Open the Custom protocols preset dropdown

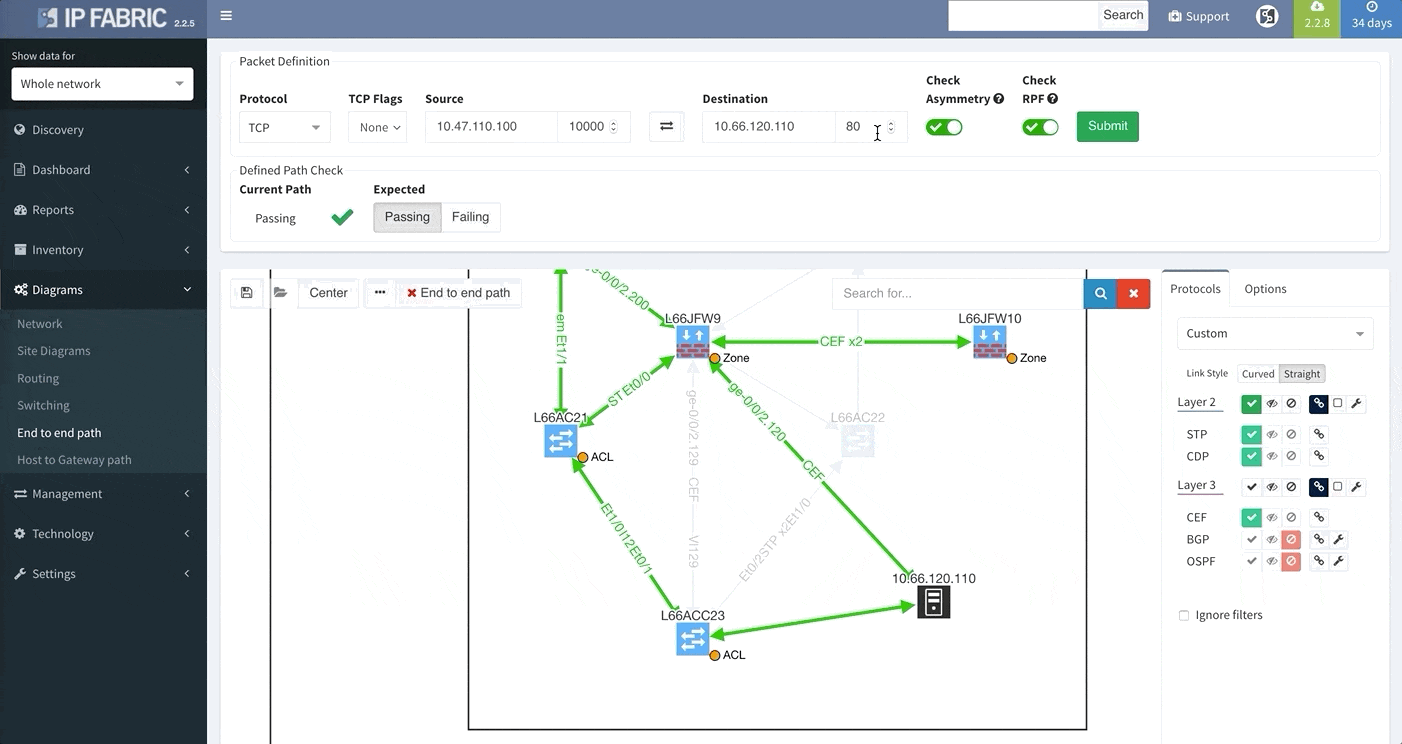point(1275,333)
